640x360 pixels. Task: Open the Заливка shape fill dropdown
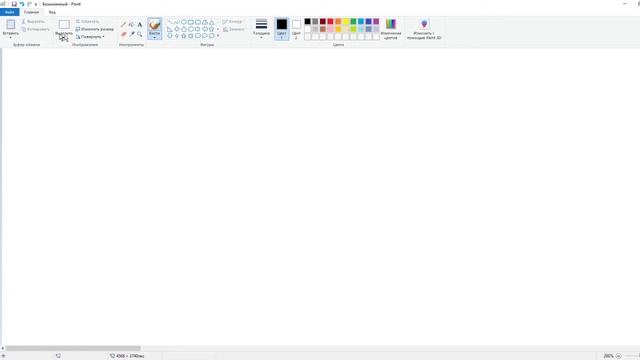[234, 29]
